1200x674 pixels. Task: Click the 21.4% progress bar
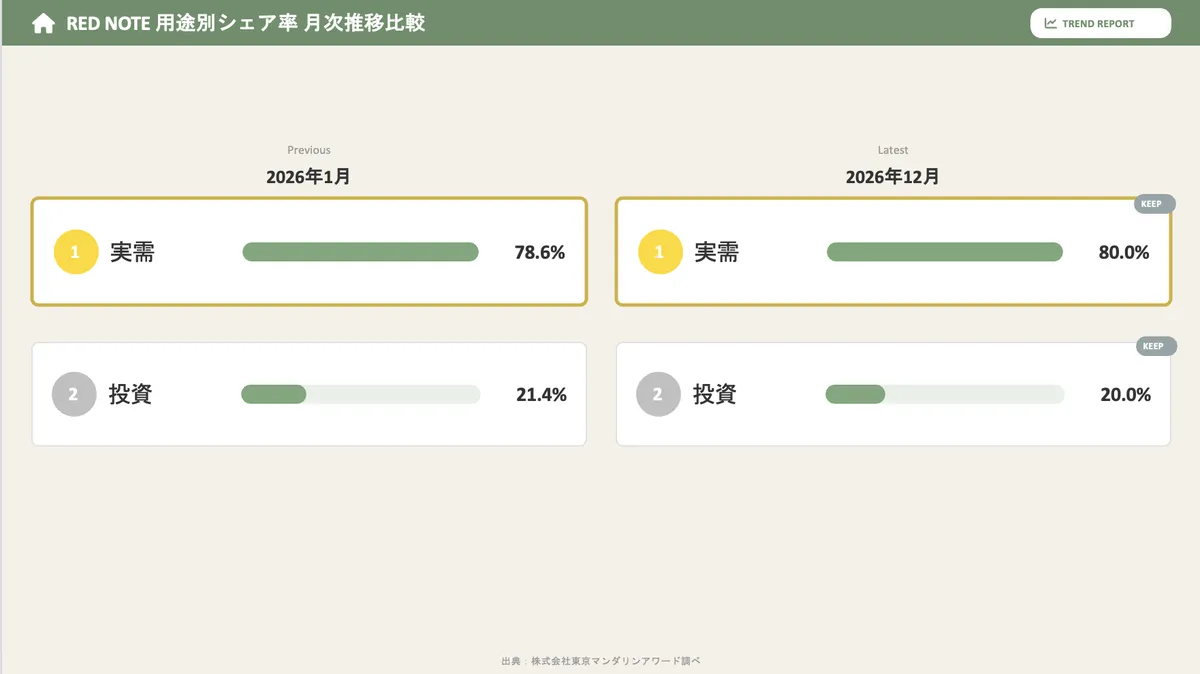360,394
